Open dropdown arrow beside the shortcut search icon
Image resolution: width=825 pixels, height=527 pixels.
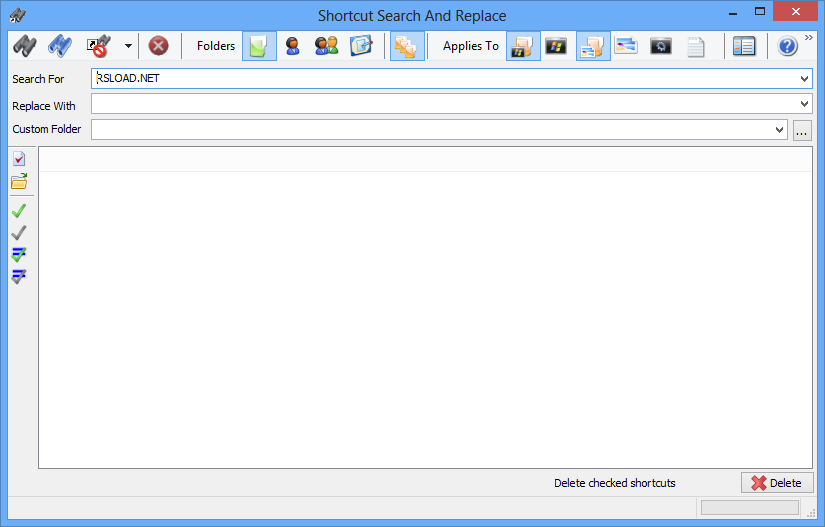[128, 46]
